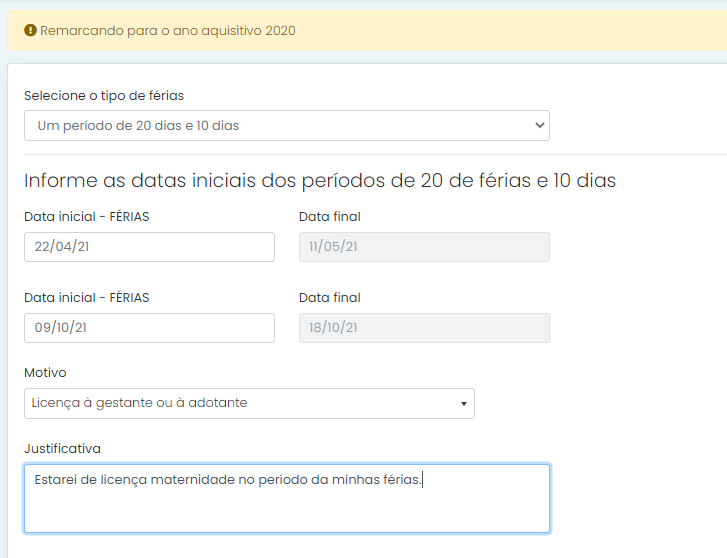Image resolution: width=727 pixels, height=558 pixels.
Task: Place cursor after 'minhas férias.' text in justification
Action: click(422, 480)
